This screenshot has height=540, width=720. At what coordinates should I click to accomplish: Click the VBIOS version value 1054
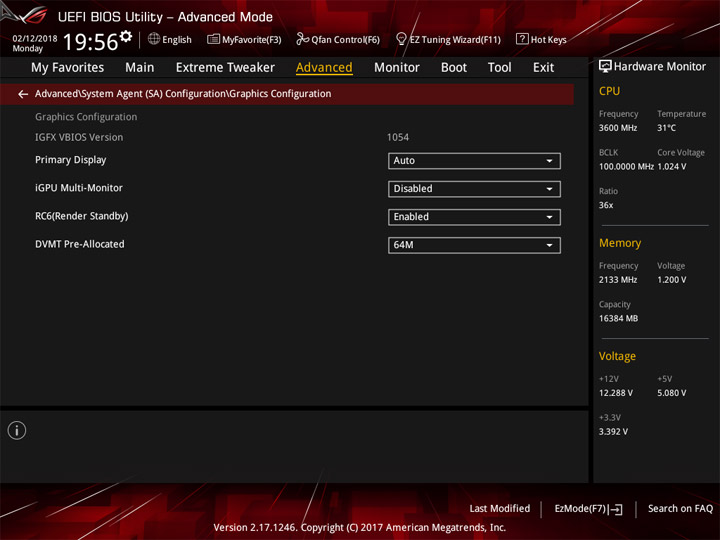coord(398,137)
